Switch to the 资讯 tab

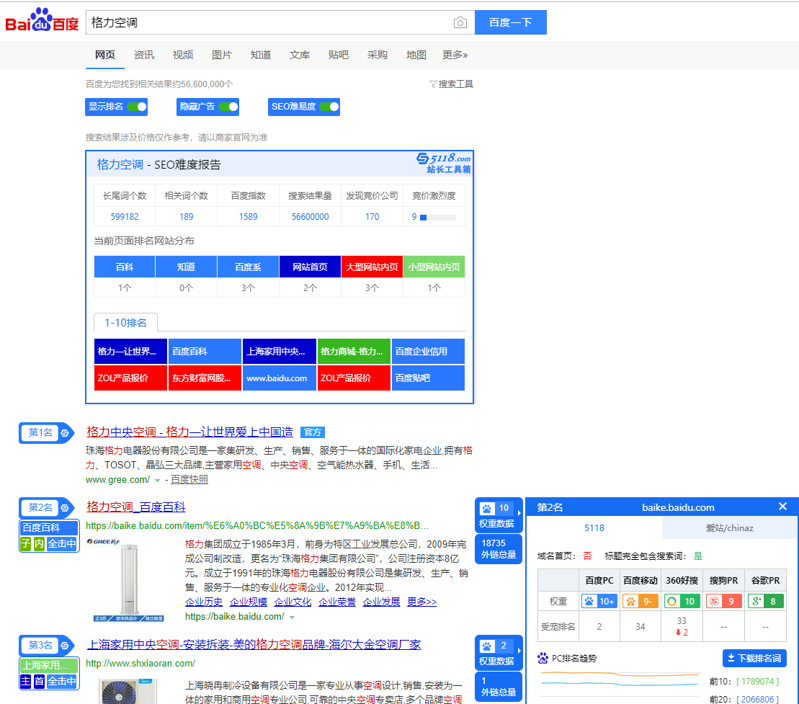pos(144,55)
